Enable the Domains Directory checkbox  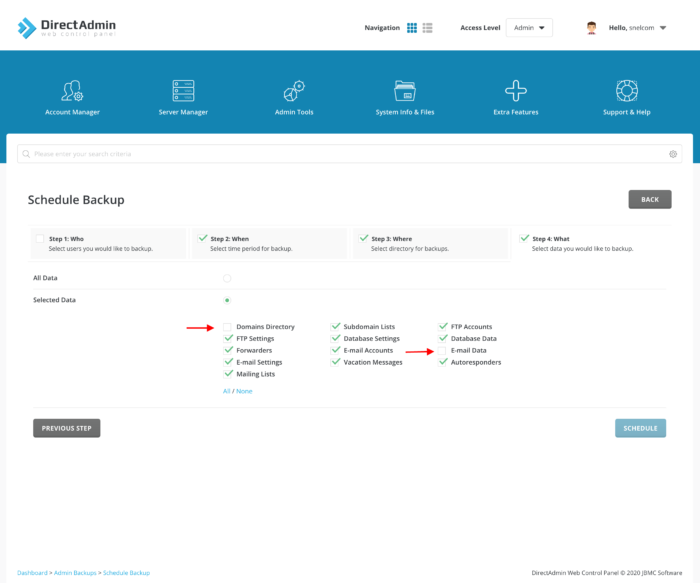[x=228, y=327]
